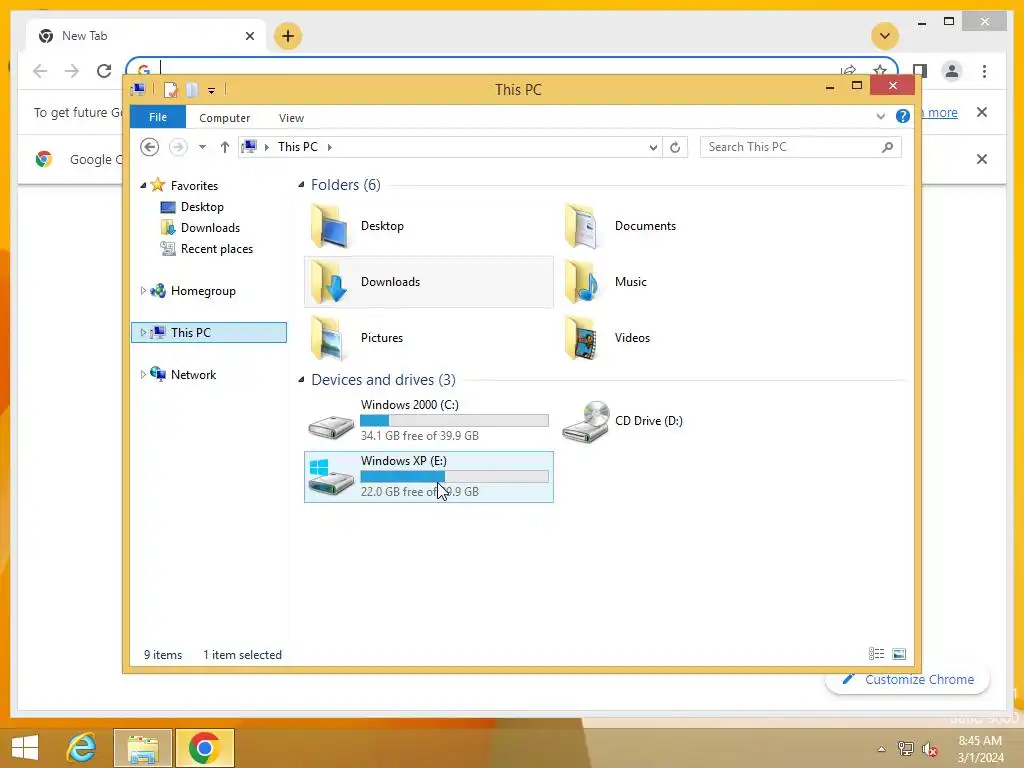Open the Computer ribbon tab
Image resolution: width=1024 pixels, height=768 pixels.
225,118
